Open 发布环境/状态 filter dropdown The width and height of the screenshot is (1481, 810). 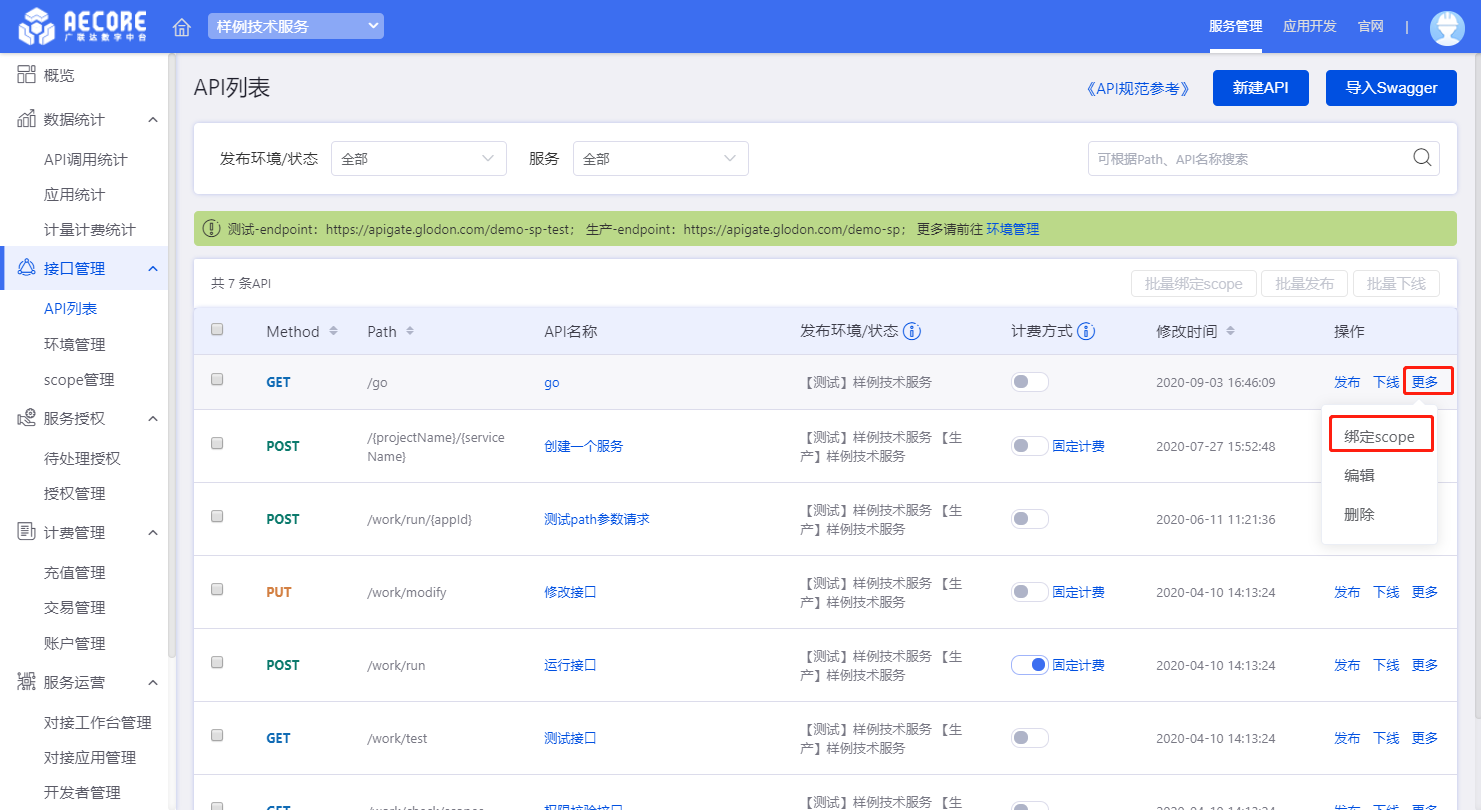418,158
